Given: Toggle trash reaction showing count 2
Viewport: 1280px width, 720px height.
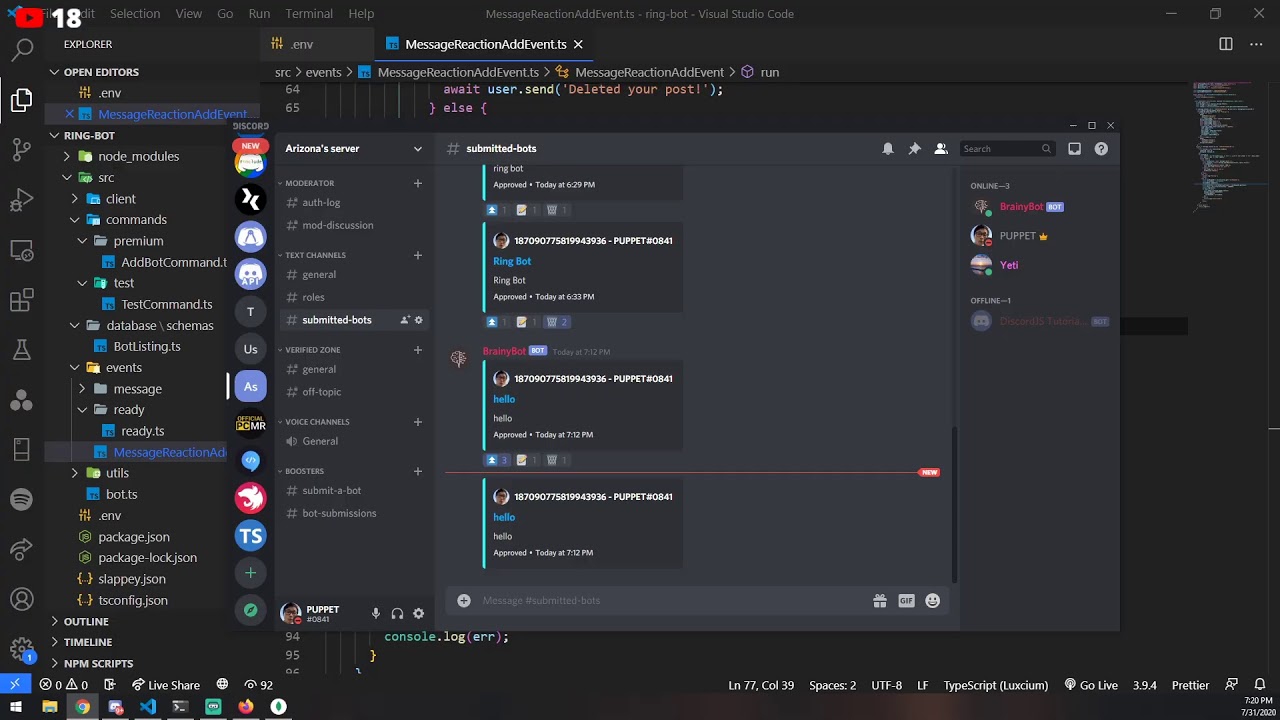Looking at the screenshot, I should (x=557, y=322).
